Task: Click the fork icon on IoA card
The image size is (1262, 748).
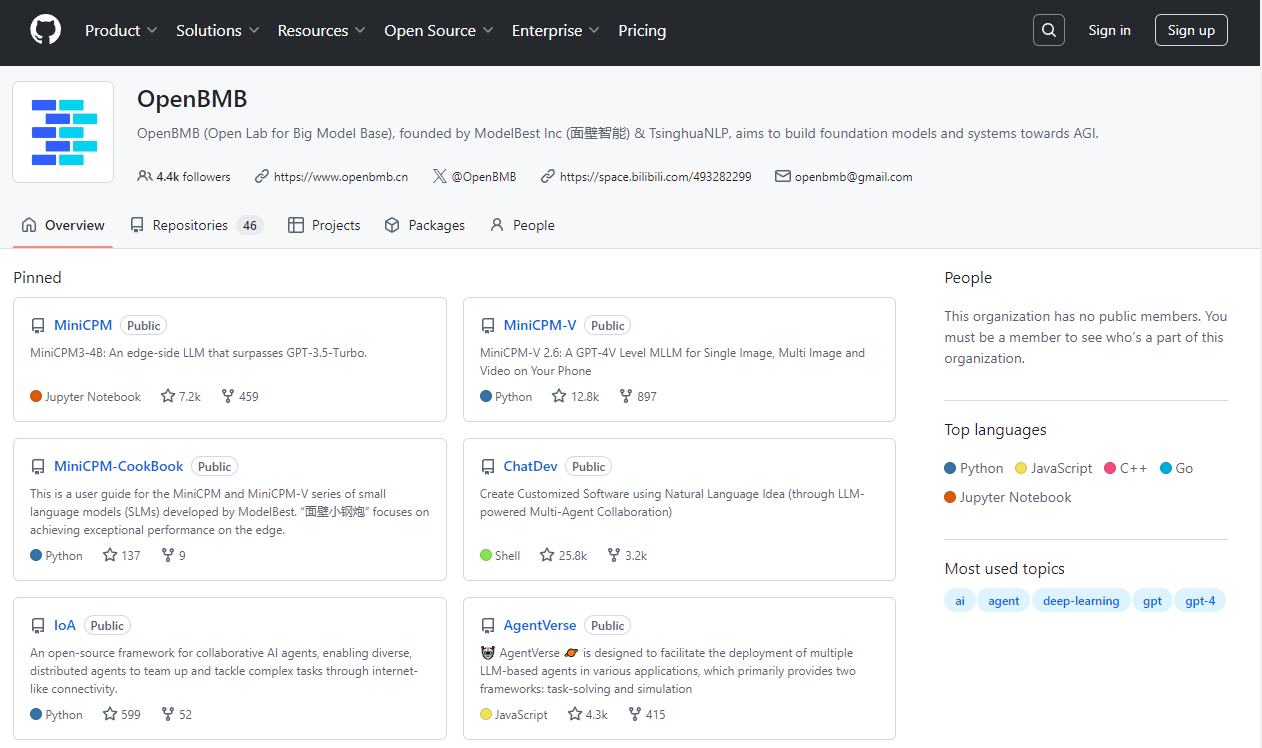Action: [167, 714]
